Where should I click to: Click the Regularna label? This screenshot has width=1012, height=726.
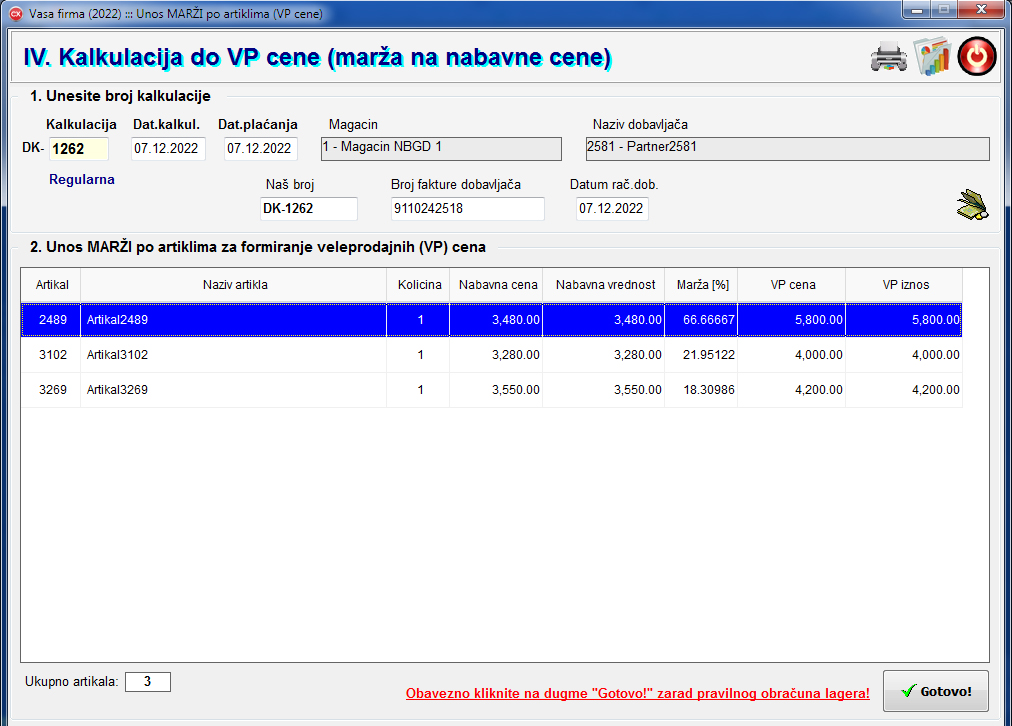(x=82, y=179)
